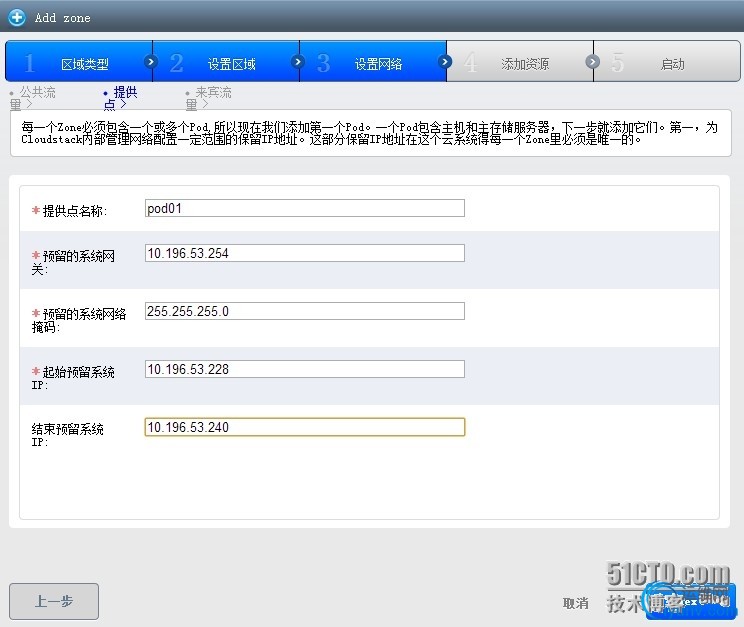This screenshot has width=744, height=627.
Task: Click arrow icon after 添加资源 step
Action: point(592,62)
